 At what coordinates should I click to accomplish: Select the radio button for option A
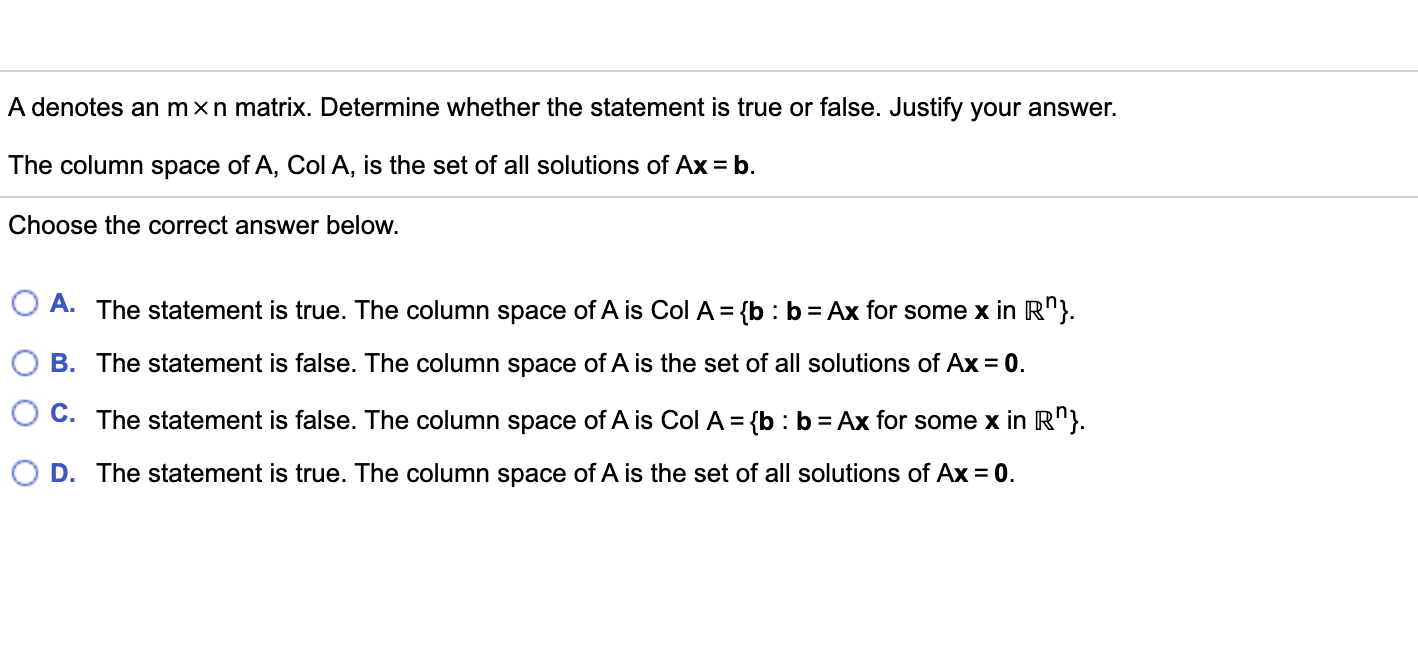point(25,303)
